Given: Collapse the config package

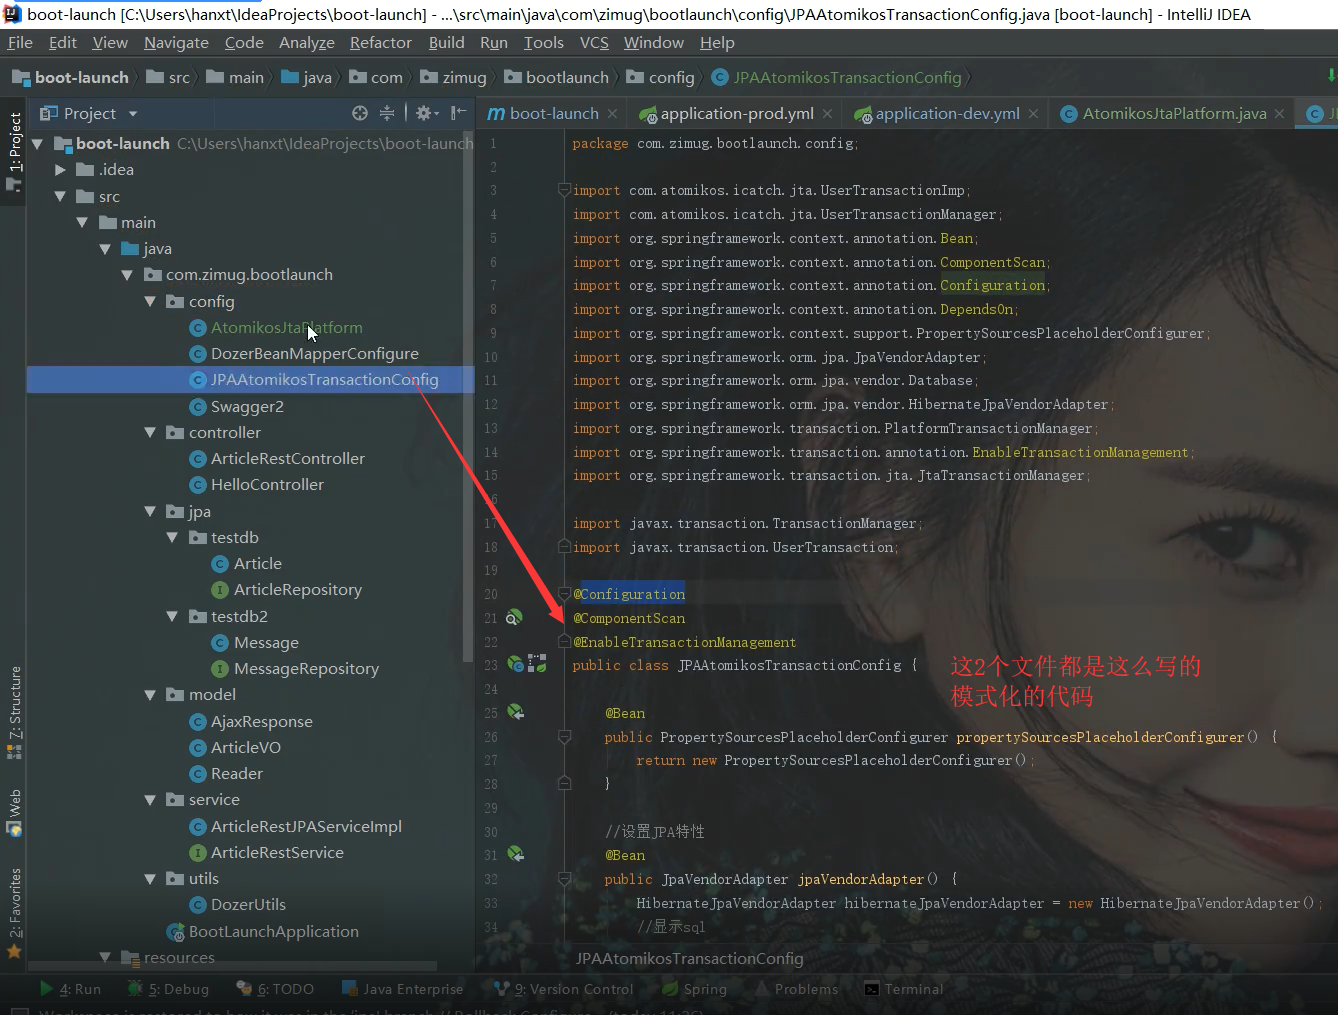Looking at the screenshot, I should (150, 301).
